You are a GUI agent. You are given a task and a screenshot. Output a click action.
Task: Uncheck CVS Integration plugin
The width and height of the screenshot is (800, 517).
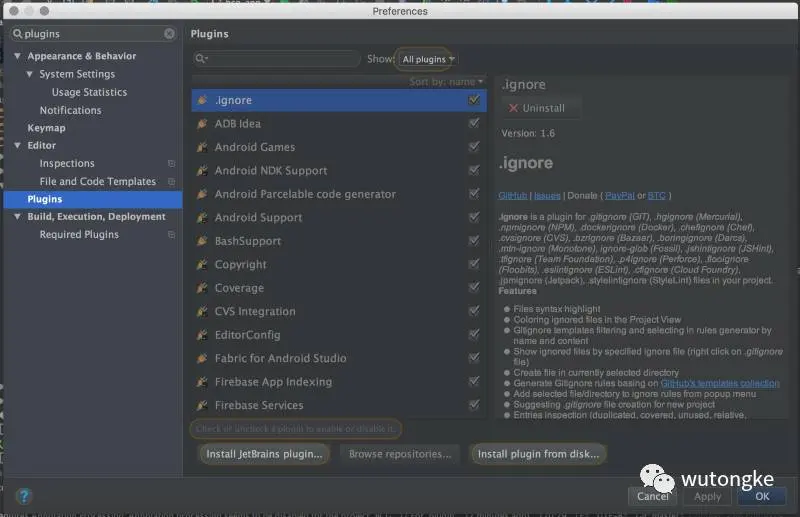(x=474, y=311)
